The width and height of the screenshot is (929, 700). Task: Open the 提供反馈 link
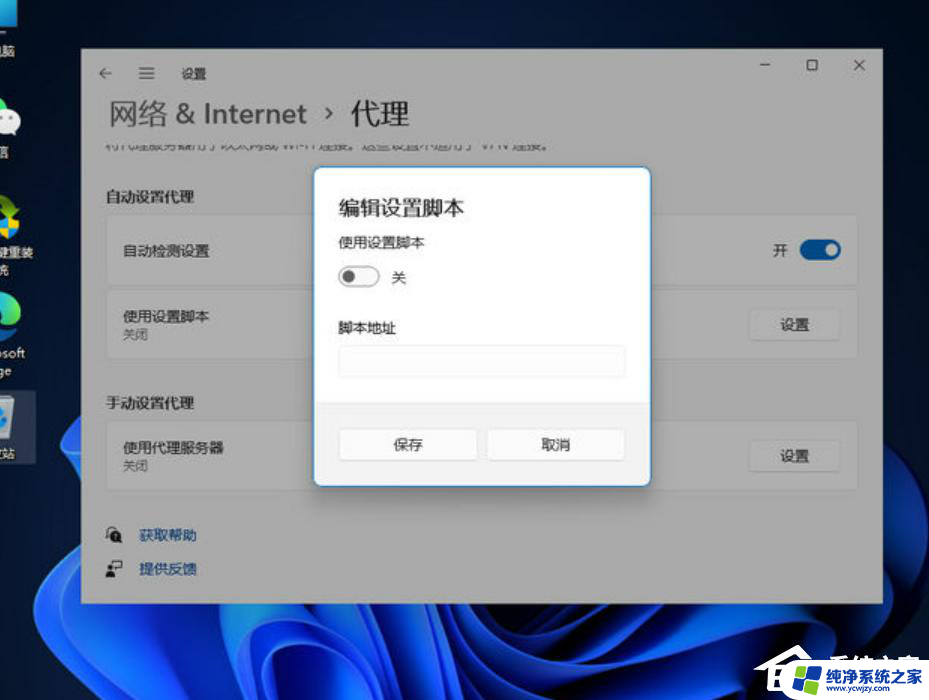[x=168, y=569]
